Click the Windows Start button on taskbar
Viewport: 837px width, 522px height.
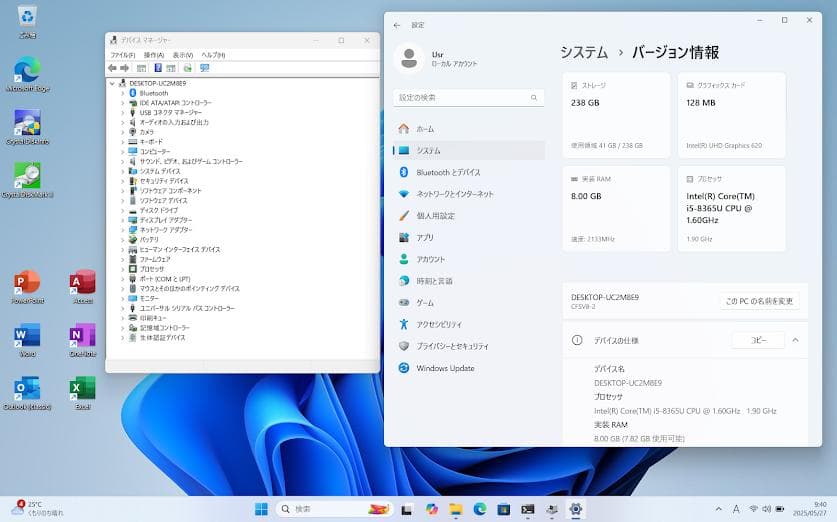[x=262, y=509]
